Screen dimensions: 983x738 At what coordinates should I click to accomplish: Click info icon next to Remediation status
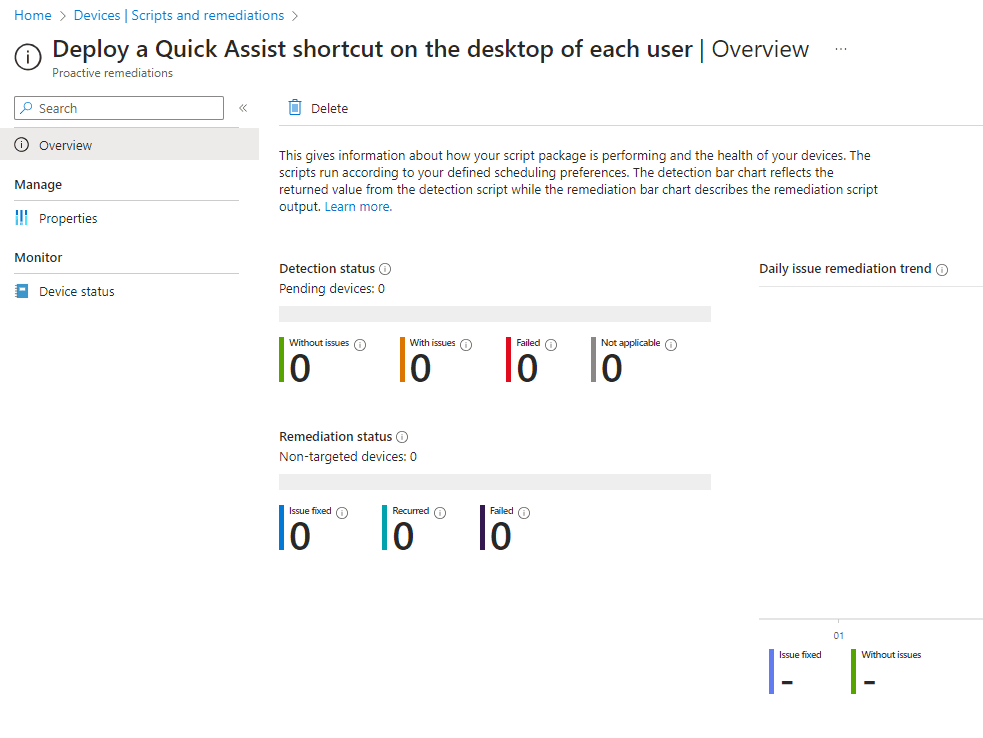(x=402, y=437)
